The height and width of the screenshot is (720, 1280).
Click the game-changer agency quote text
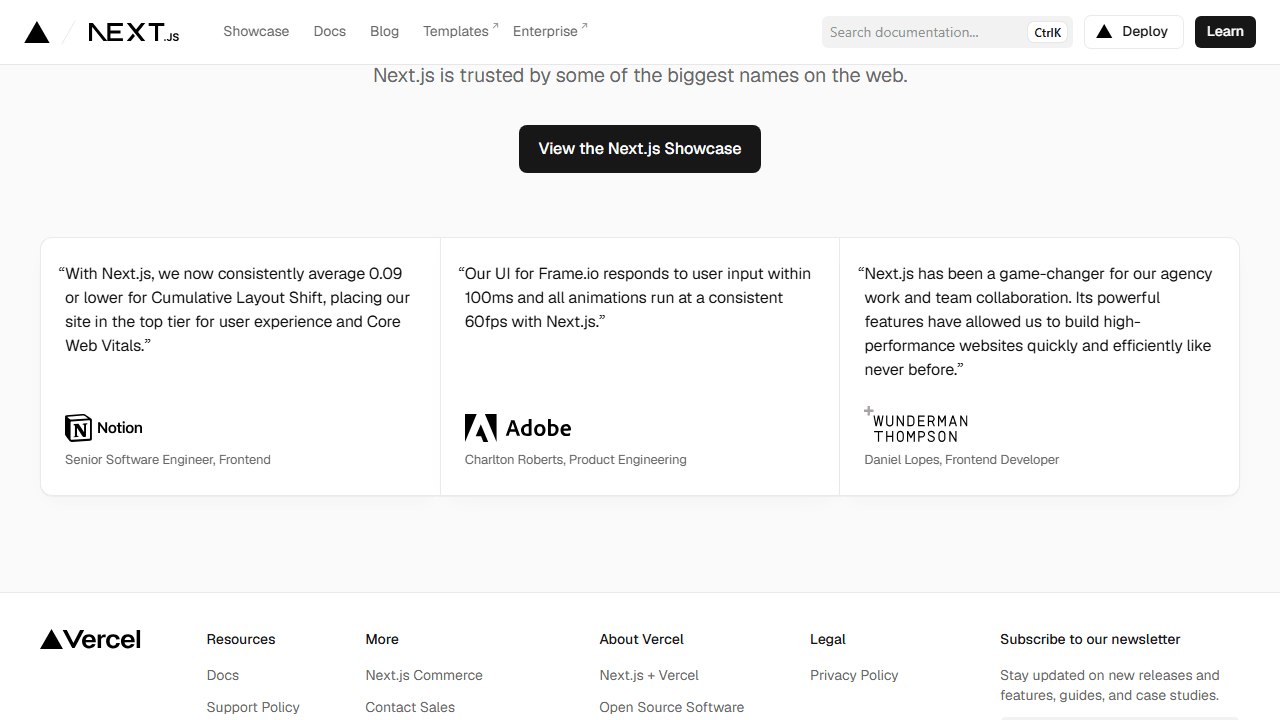coord(1035,321)
